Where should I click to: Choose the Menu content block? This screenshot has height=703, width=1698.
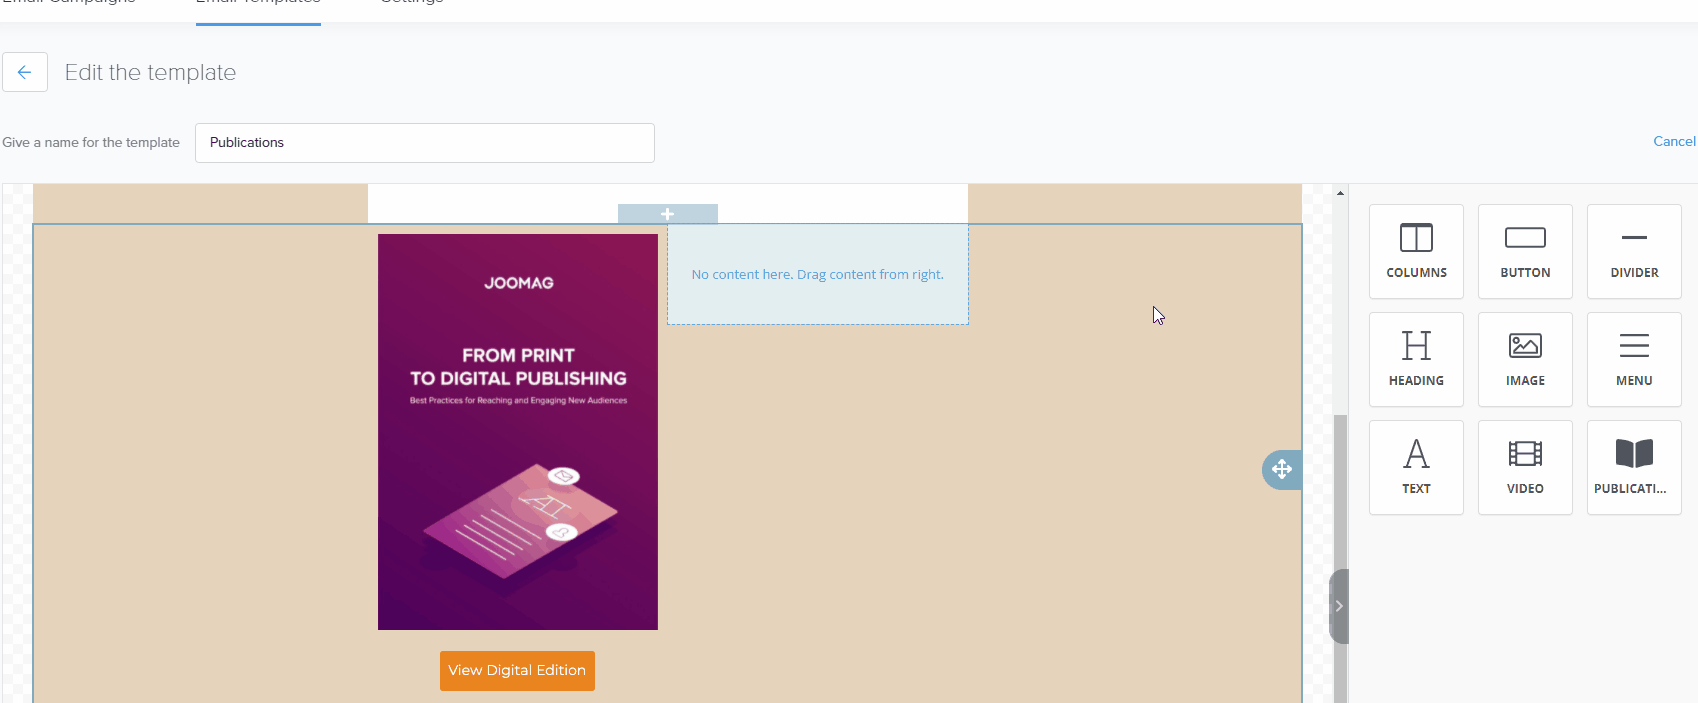coord(1634,359)
